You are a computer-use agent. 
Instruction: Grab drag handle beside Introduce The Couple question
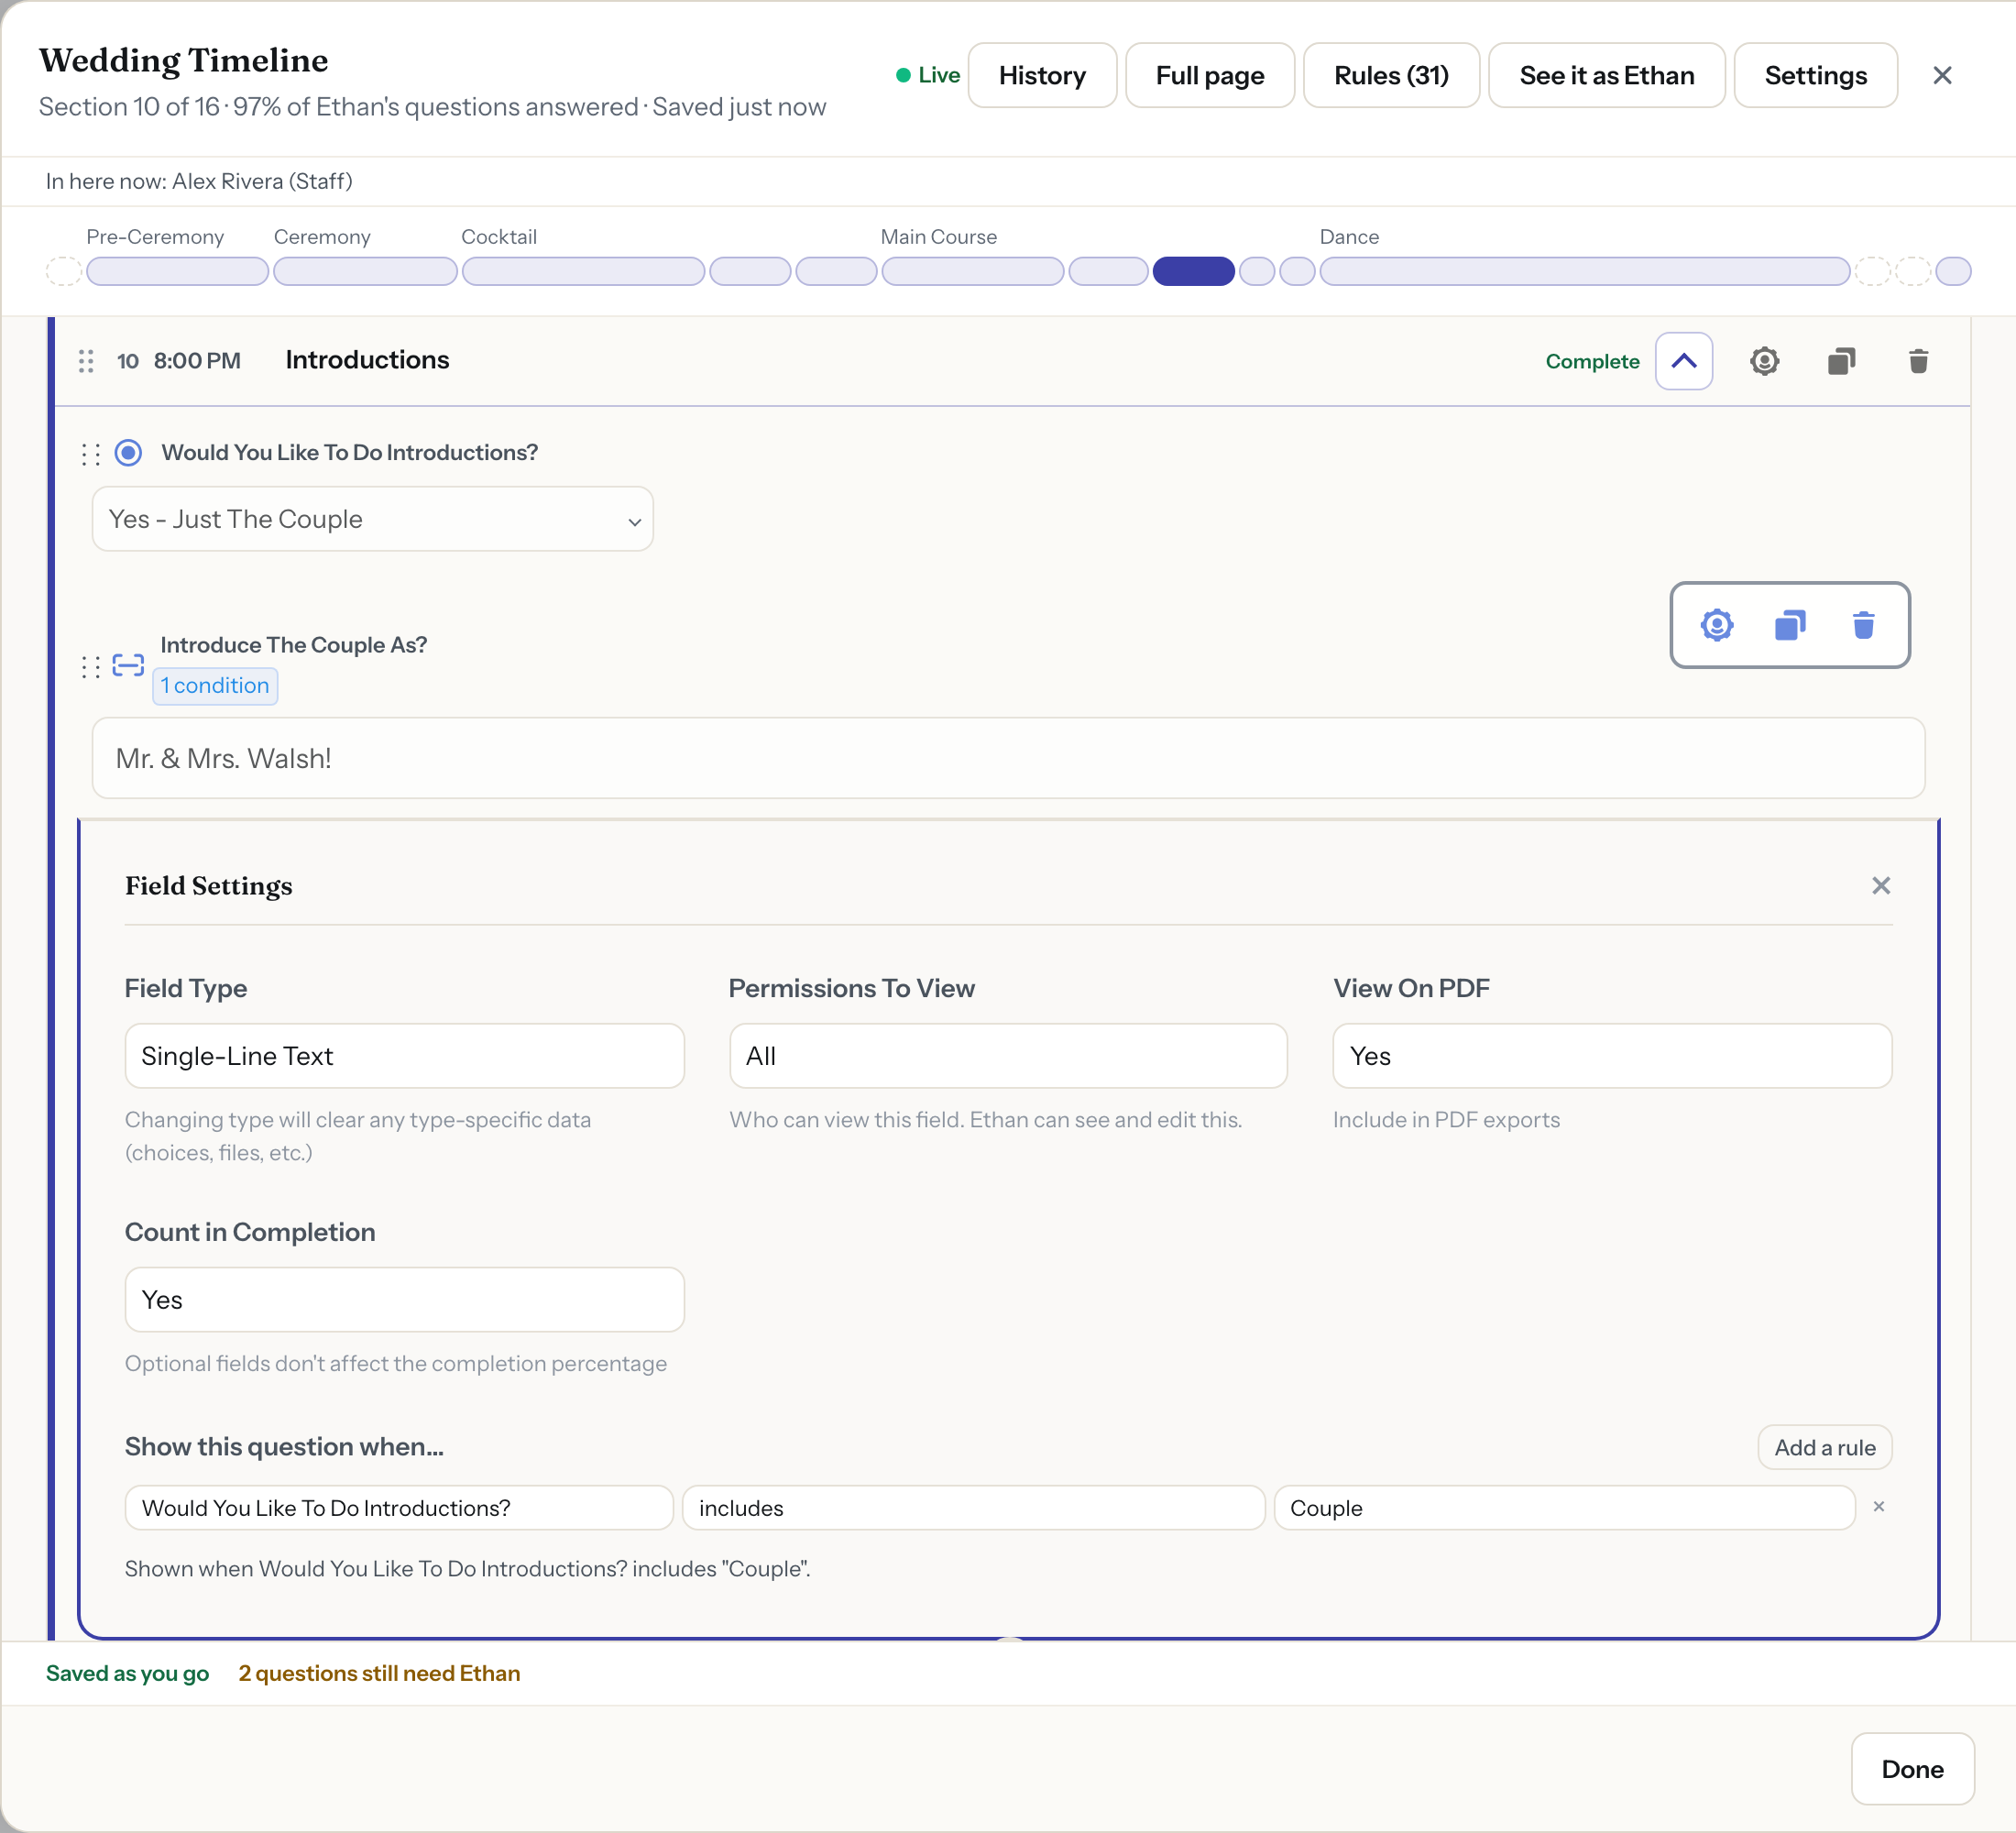(91, 667)
